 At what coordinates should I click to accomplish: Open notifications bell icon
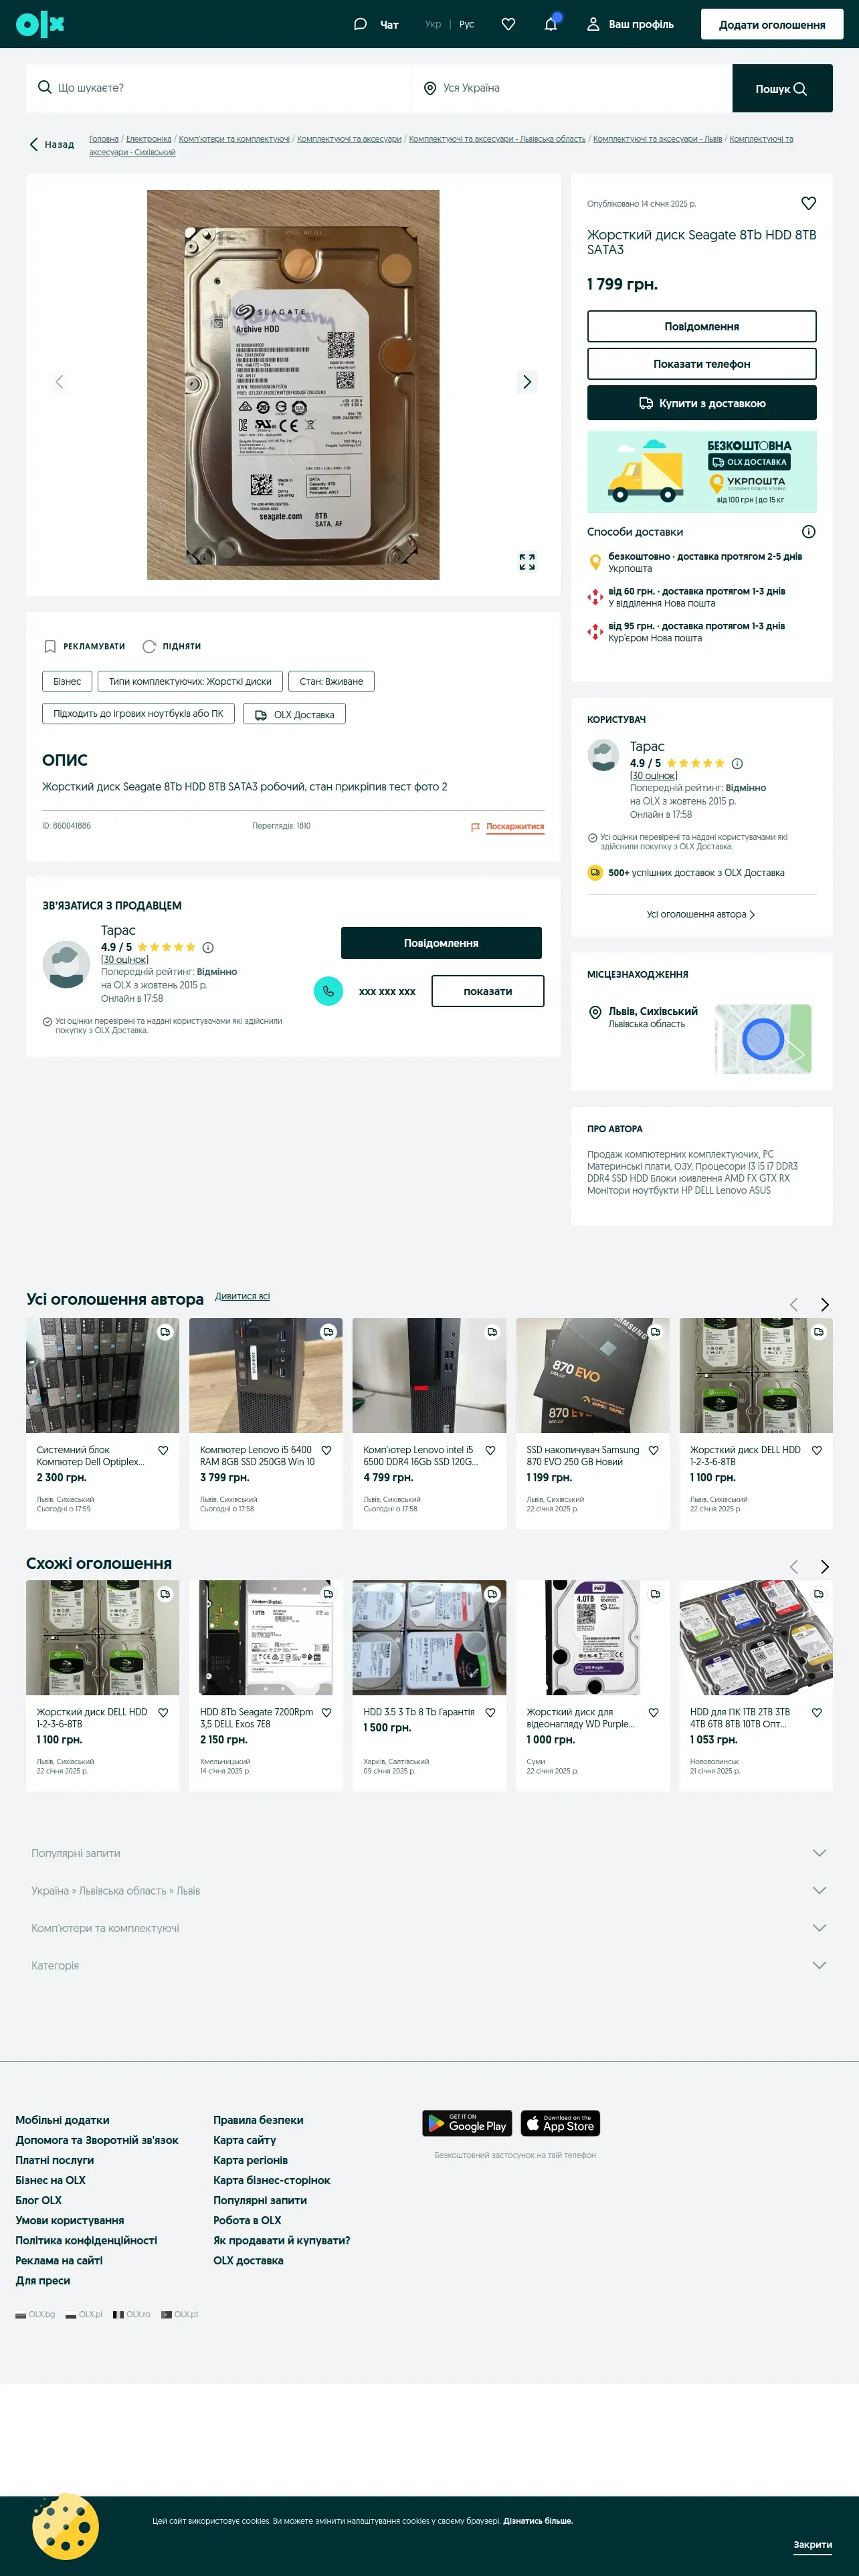551,24
